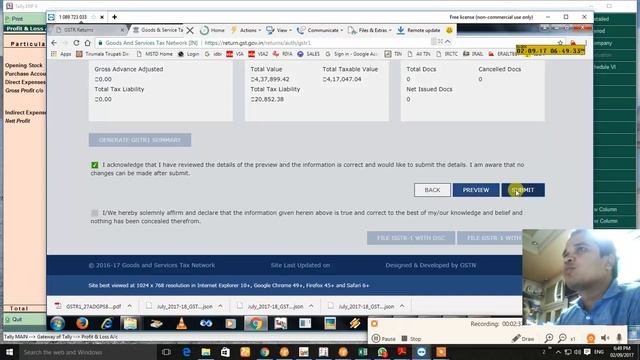This screenshot has width=640, height=360.
Task: Click the PREVIEW button
Action: (x=476, y=190)
